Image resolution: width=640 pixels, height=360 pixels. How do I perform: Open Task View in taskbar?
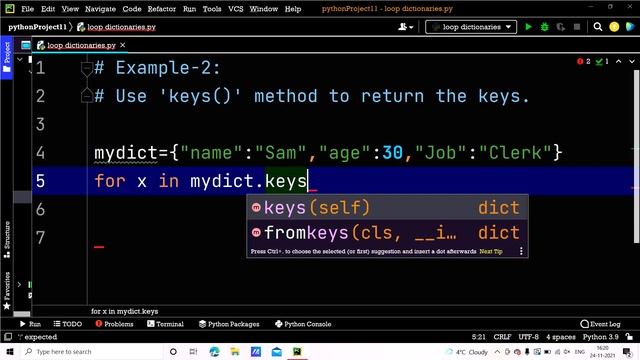pos(193,351)
